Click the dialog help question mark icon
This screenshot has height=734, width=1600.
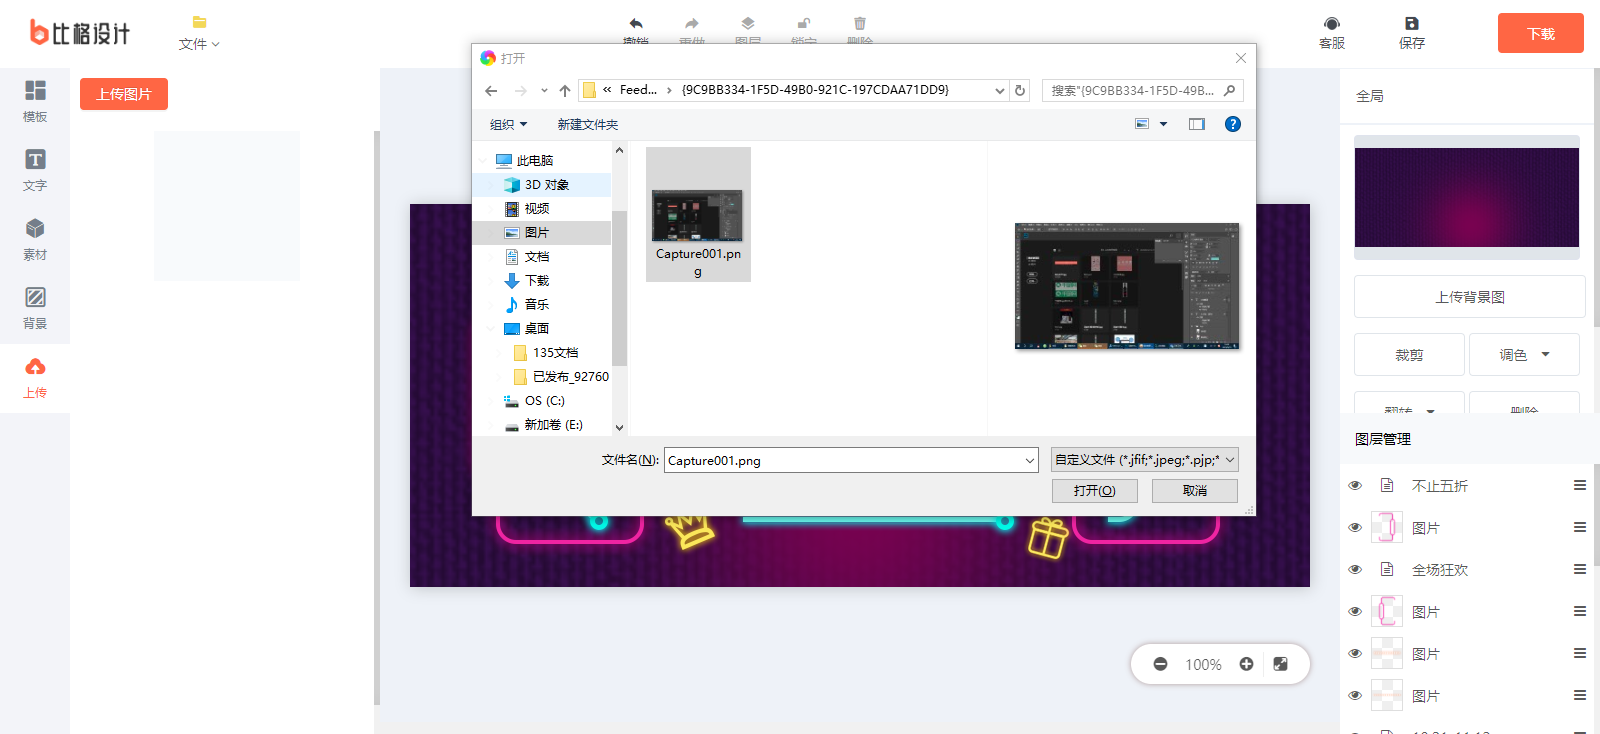click(x=1233, y=124)
